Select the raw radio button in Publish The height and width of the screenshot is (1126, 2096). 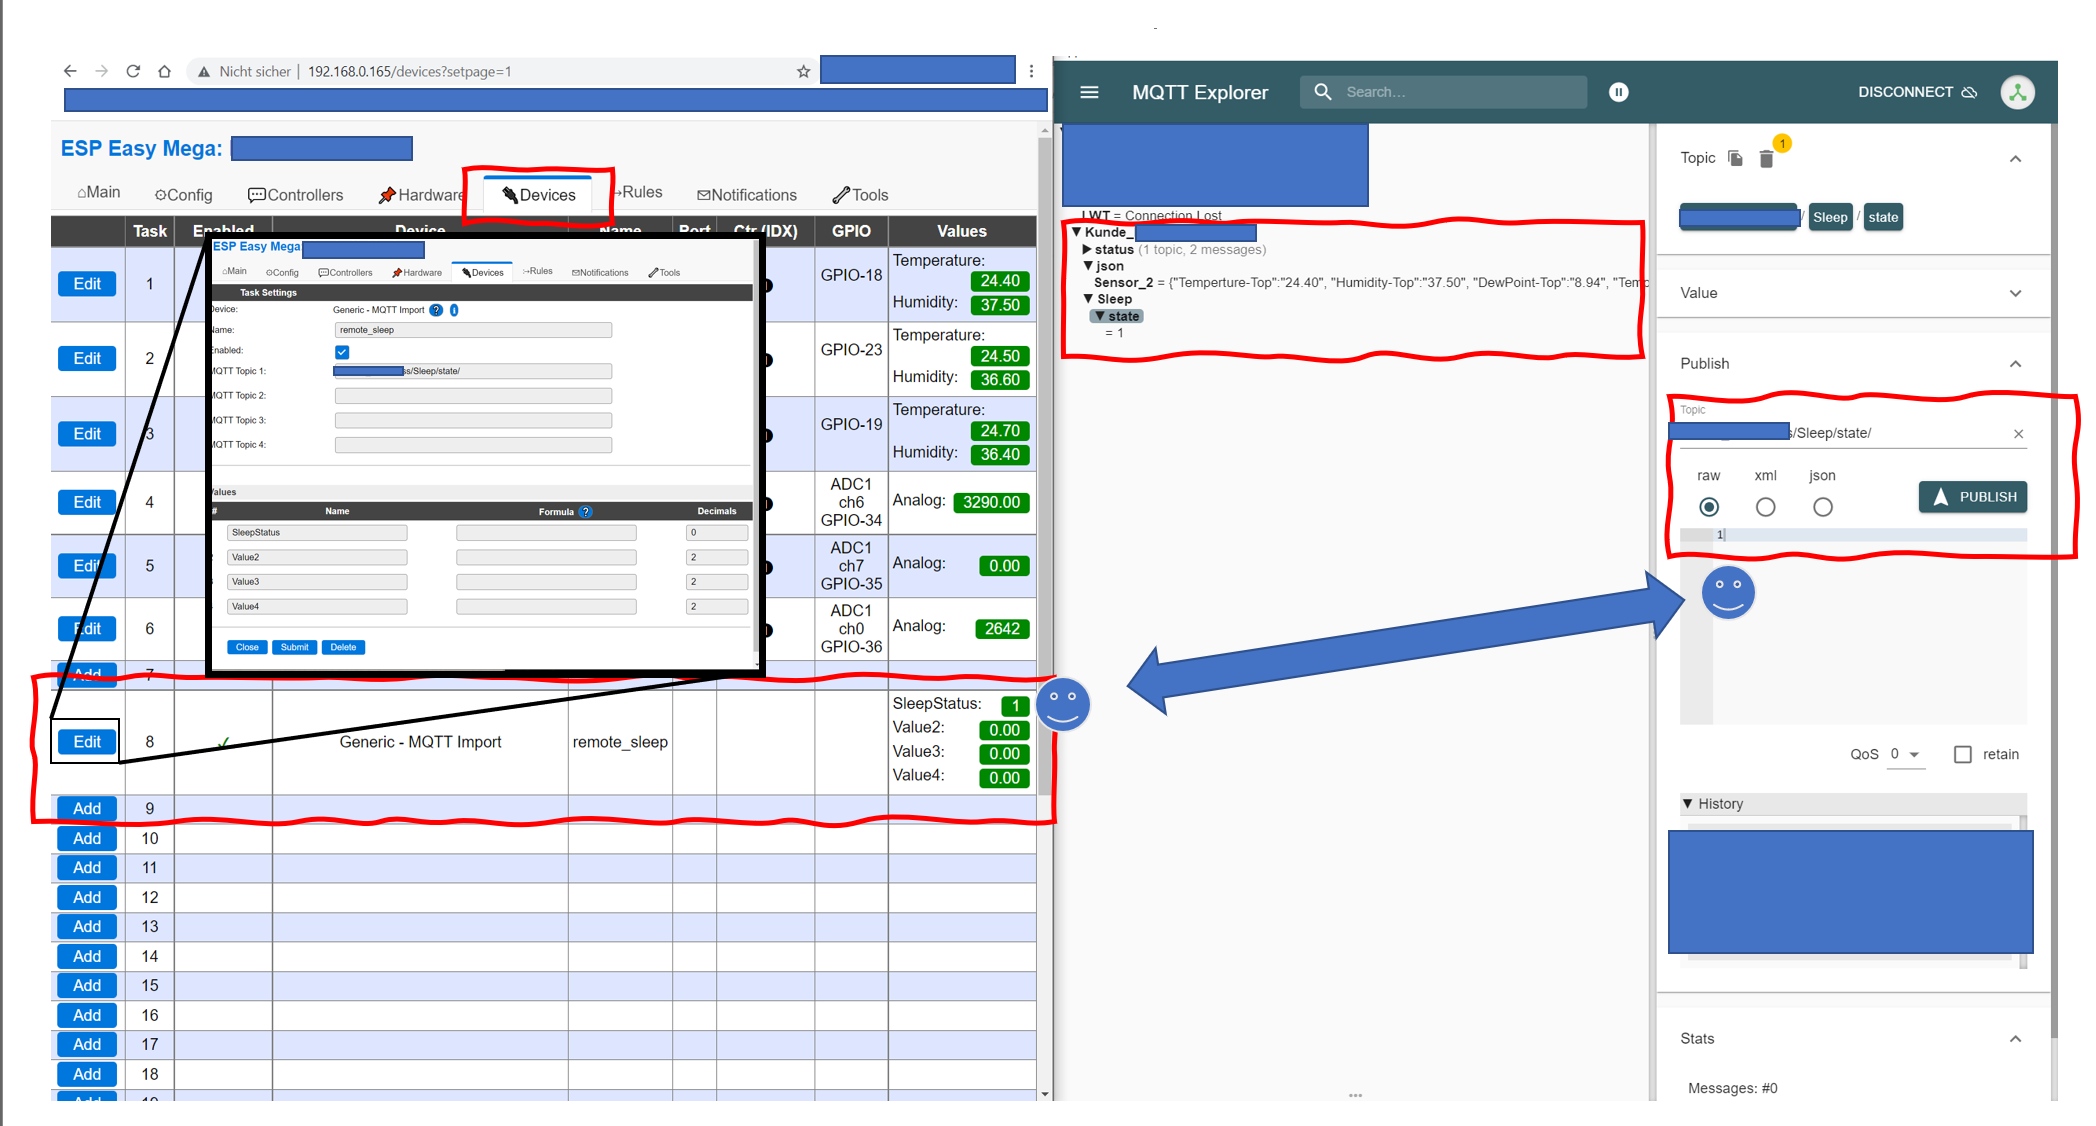click(1708, 505)
